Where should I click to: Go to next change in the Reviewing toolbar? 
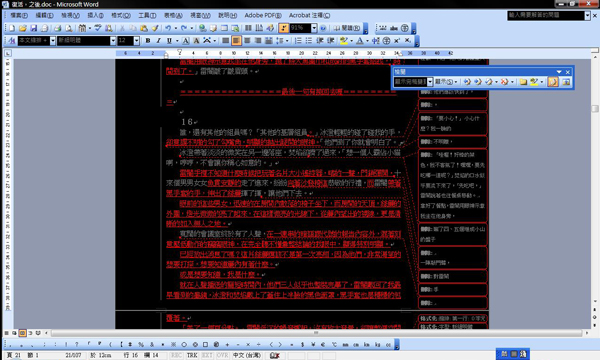coord(478,82)
